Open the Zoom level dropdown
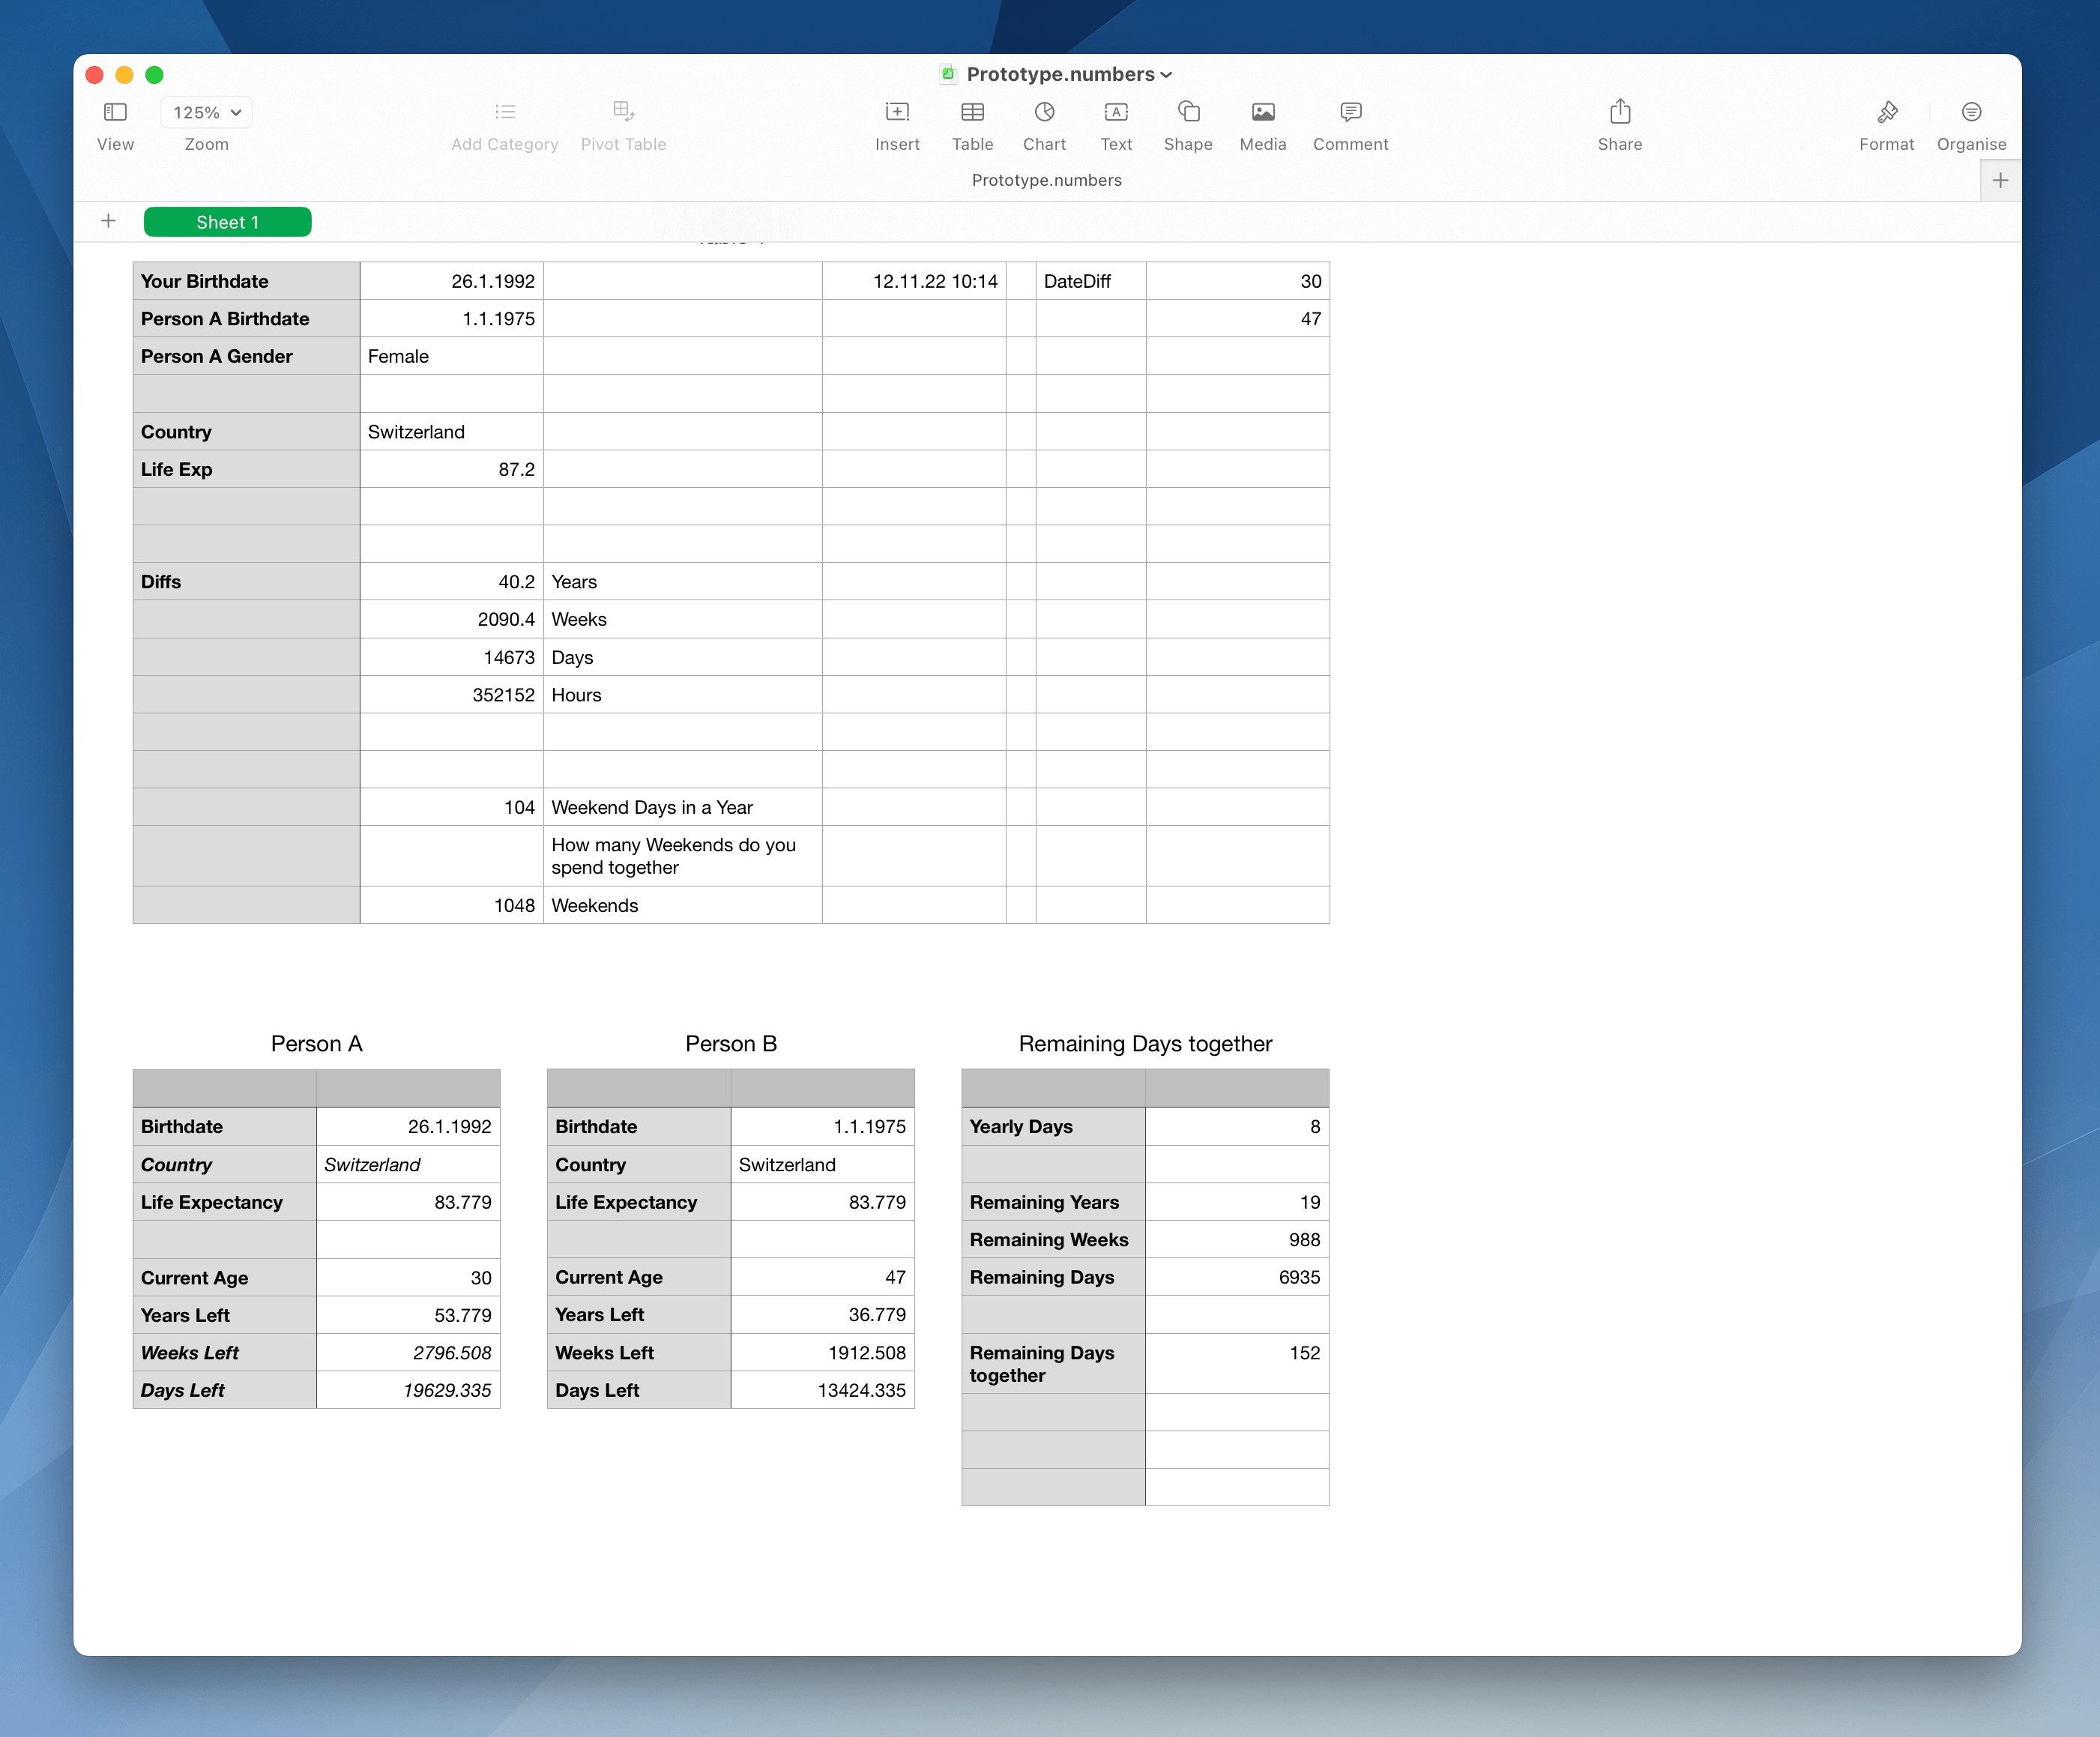Viewport: 2100px width, 1737px height. tap(205, 112)
